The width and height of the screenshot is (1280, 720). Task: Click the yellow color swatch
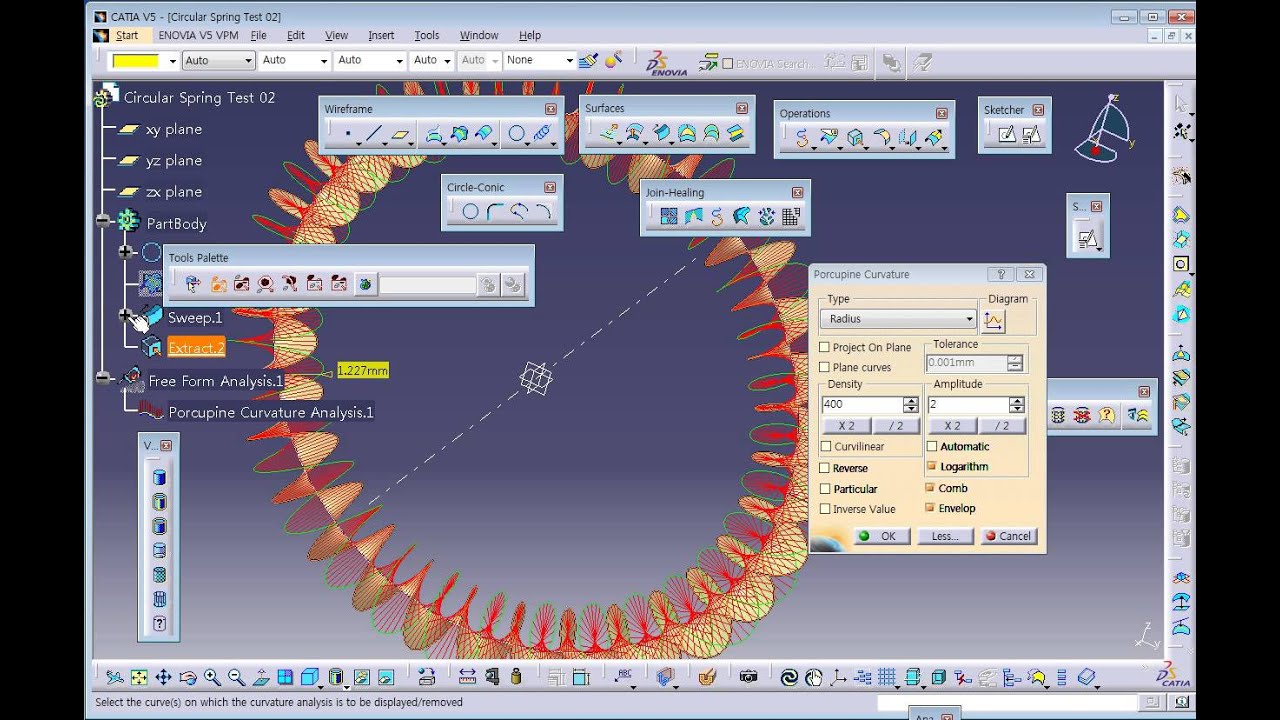pyautogui.click(x=136, y=61)
